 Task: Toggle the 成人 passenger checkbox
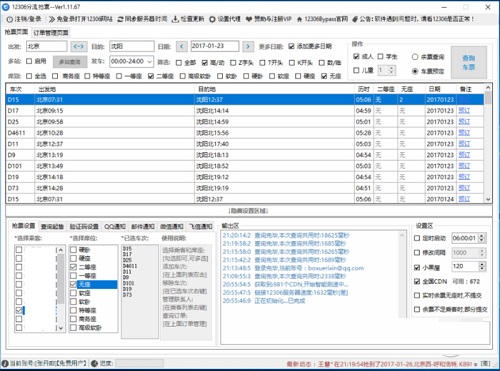coord(356,56)
